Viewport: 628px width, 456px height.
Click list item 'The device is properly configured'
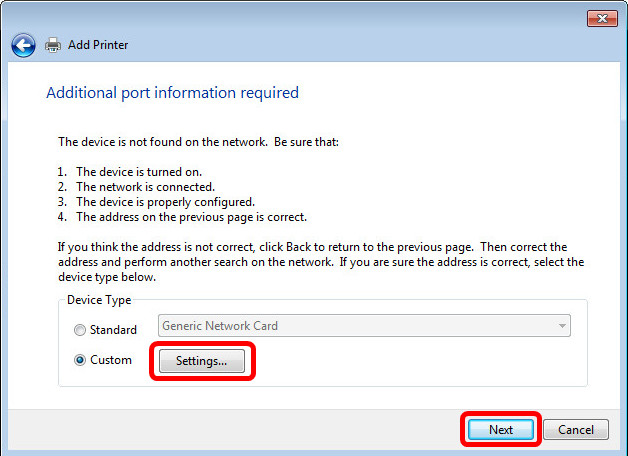pyautogui.click(x=167, y=202)
